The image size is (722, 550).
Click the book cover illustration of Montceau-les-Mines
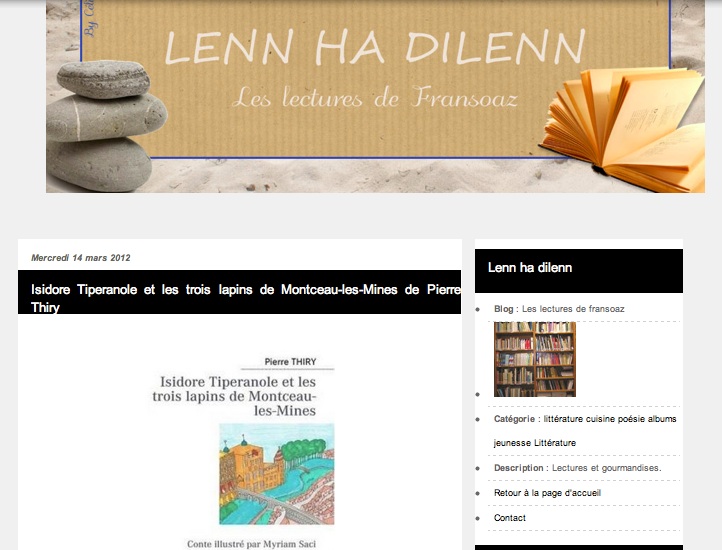point(277,474)
